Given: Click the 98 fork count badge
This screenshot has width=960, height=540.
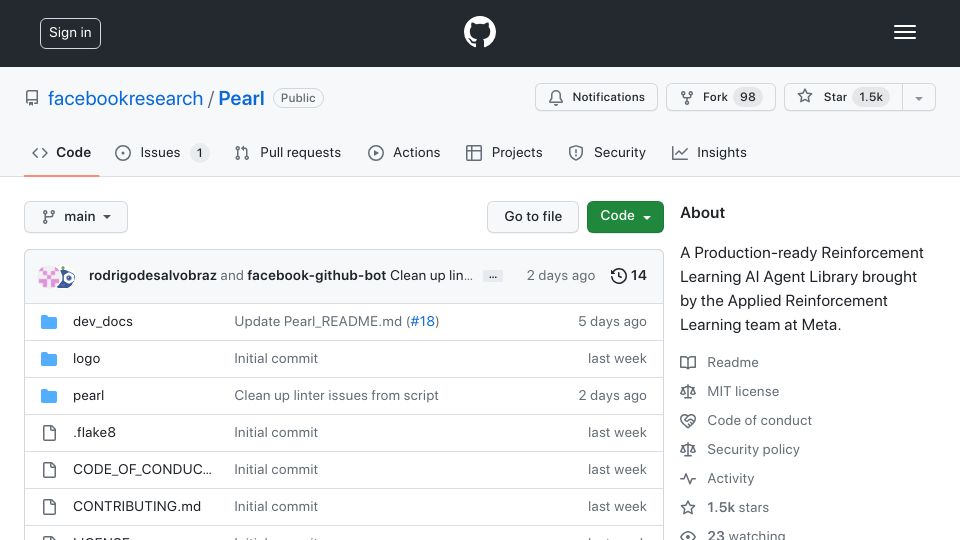Looking at the screenshot, I should 748,97.
